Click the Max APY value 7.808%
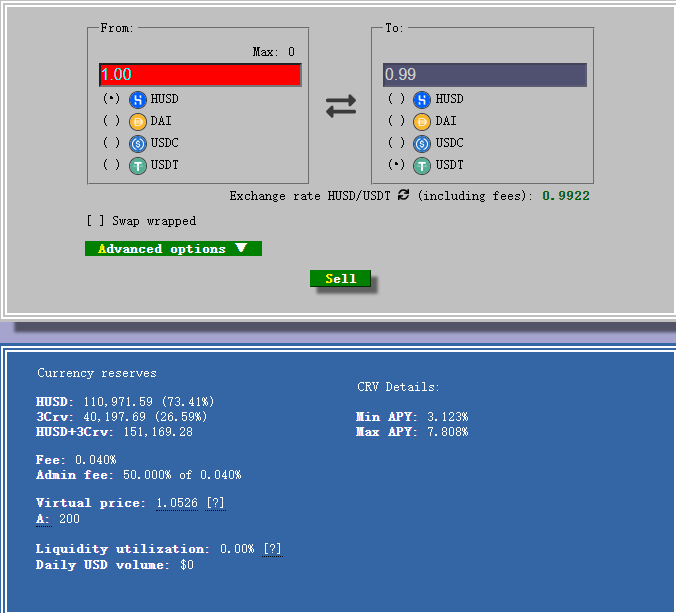This screenshot has height=613, width=676. pyautogui.click(x=448, y=432)
